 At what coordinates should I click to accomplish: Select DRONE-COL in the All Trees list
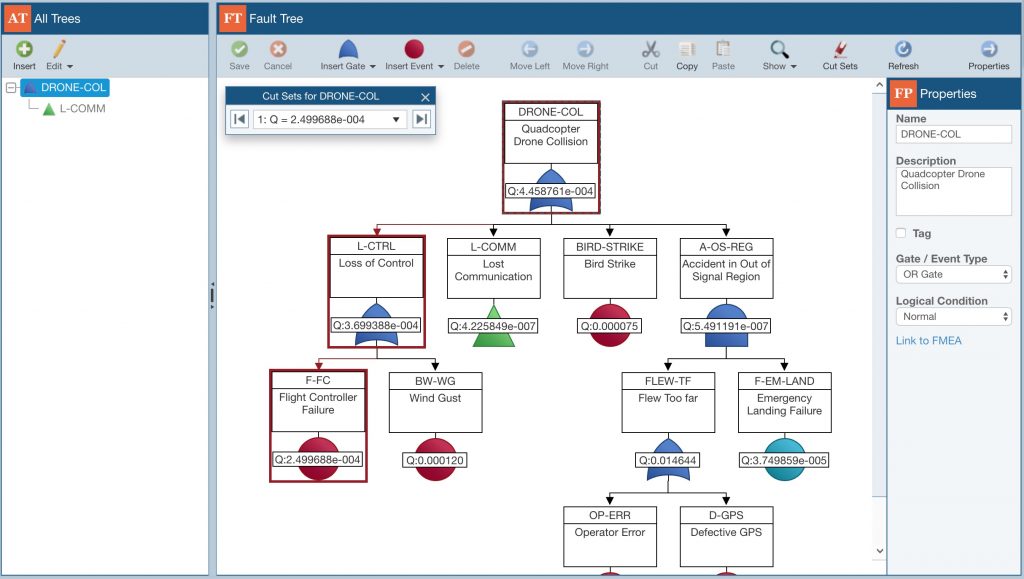point(65,87)
